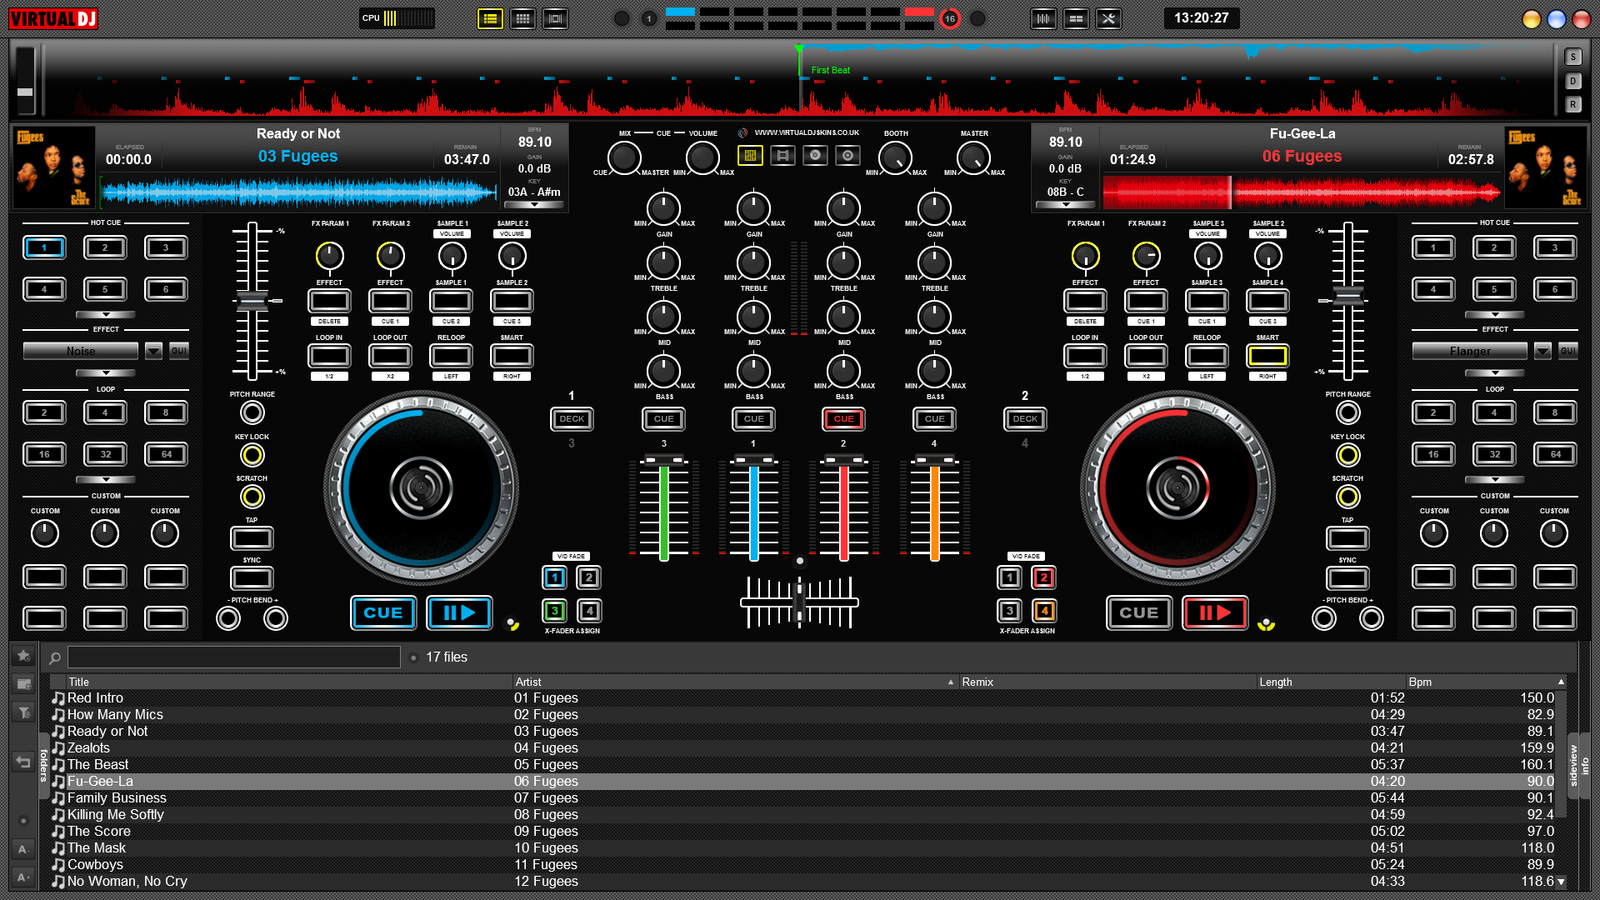Toggle headphone CUE for mixer channel 3
1600x900 pixels.
(664, 419)
